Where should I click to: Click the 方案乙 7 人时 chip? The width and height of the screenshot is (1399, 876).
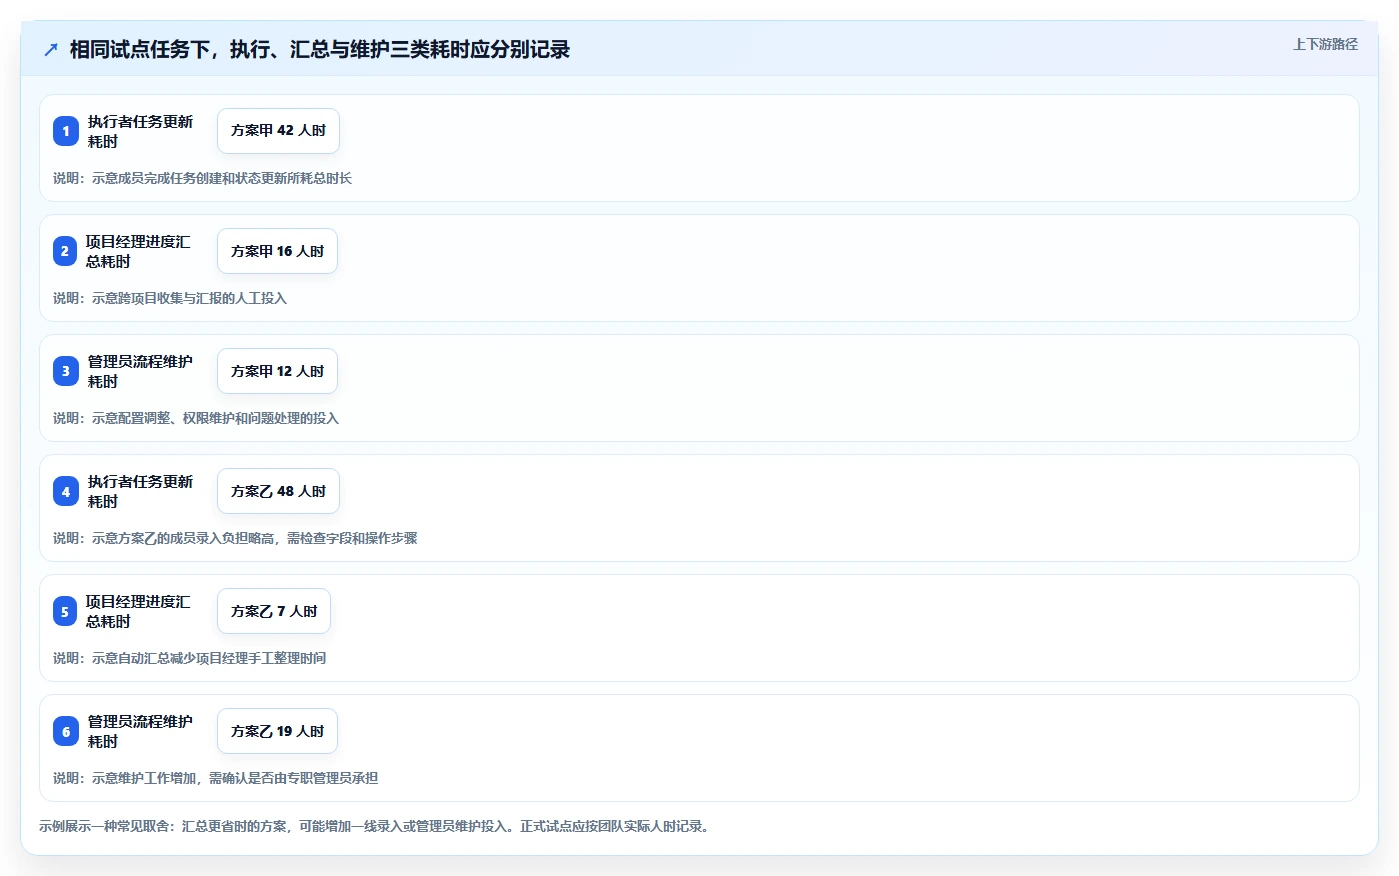point(274,611)
